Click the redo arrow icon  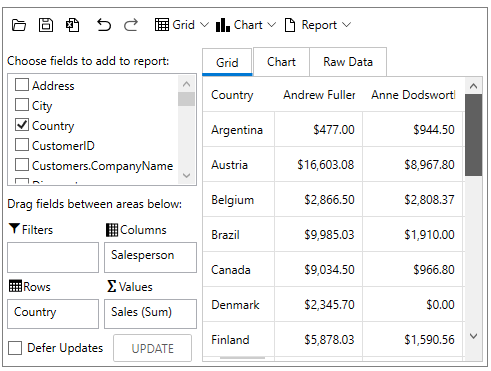pyautogui.click(x=131, y=25)
